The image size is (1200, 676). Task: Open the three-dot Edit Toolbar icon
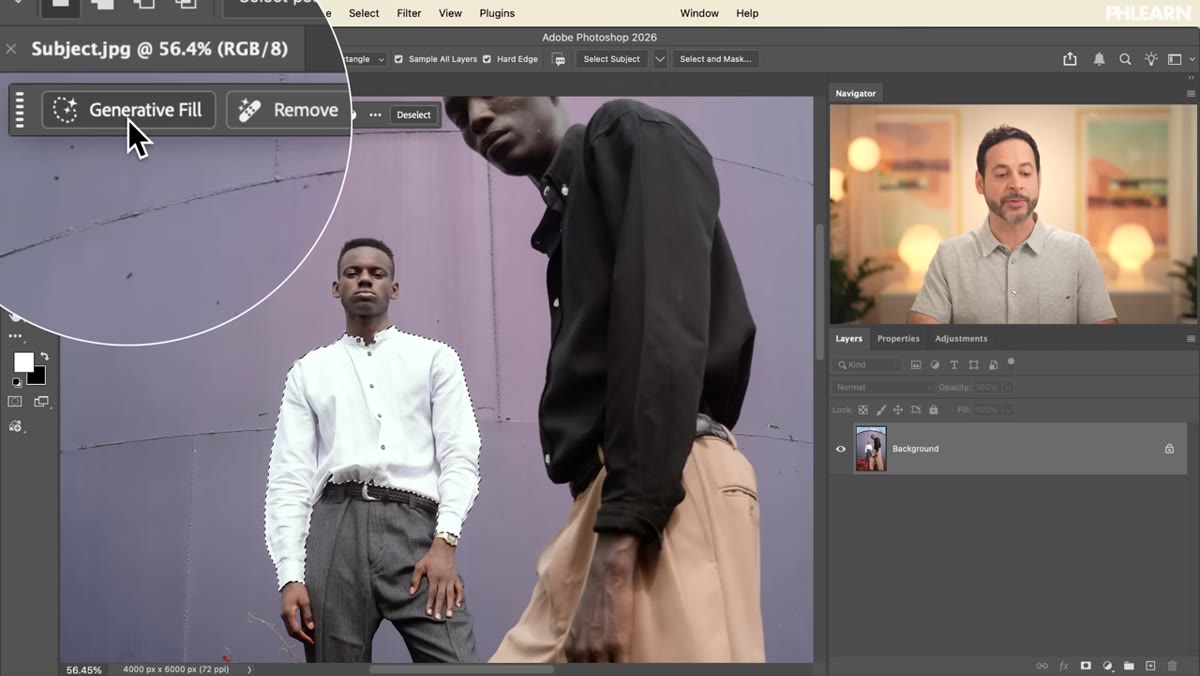click(15, 336)
